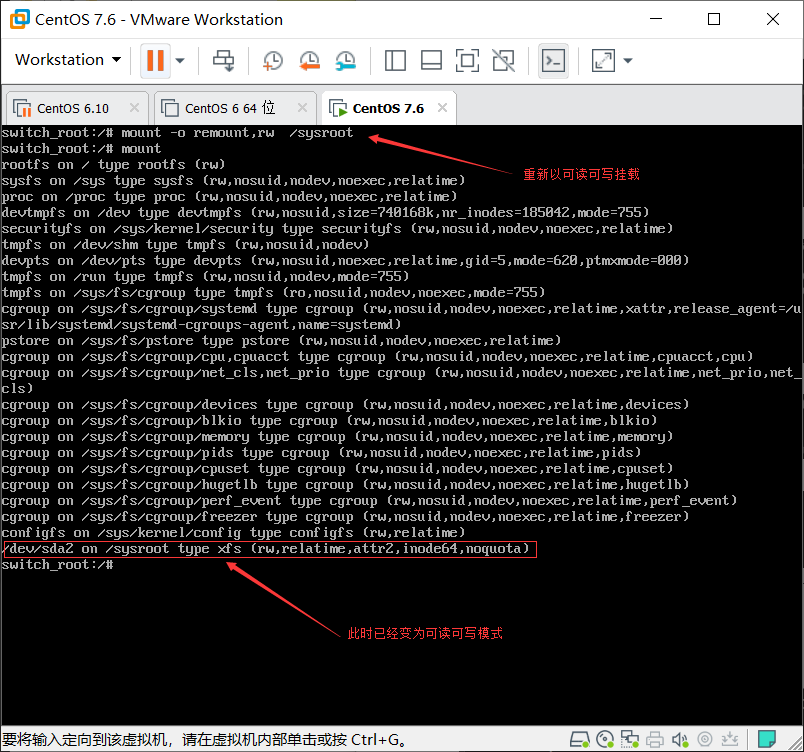Click the stretch guest display icon
The width and height of the screenshot is (804, 752).
coord(603,60)
